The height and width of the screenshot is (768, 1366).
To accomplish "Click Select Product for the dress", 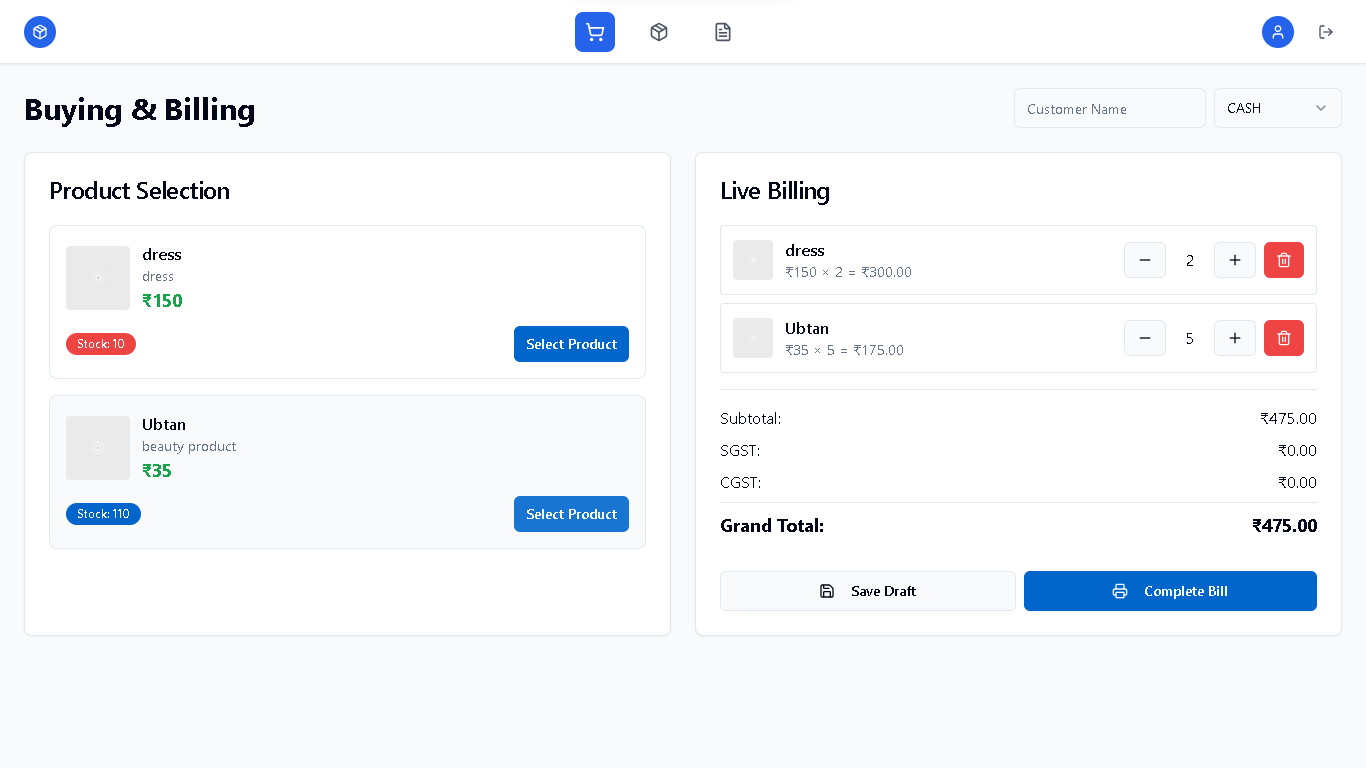I will pos(571,343).
